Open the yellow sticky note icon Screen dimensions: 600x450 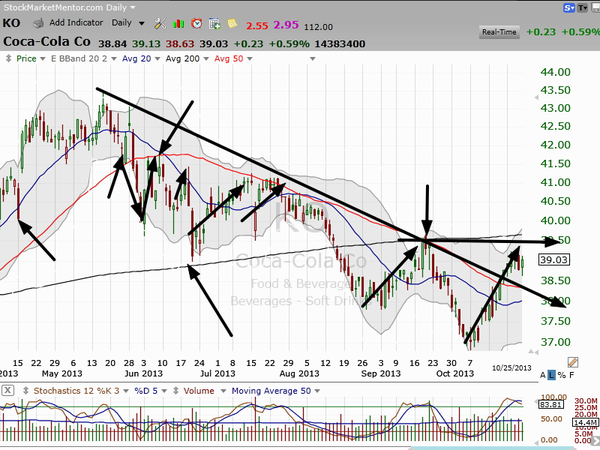[232, 24]
